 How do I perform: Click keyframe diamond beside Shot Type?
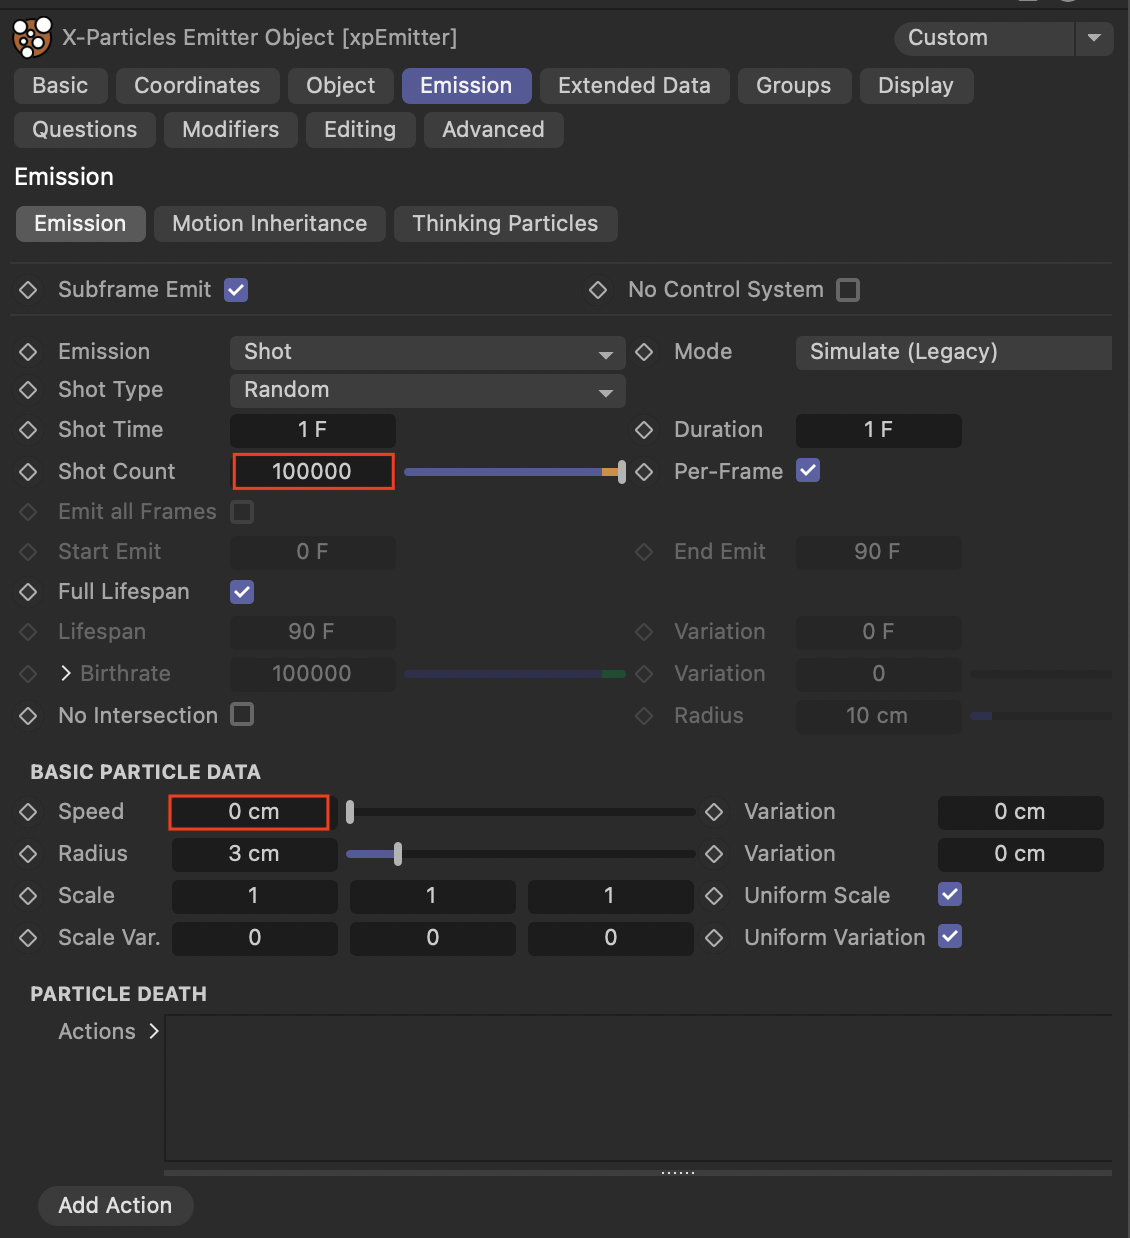click(x=28, y=390)
